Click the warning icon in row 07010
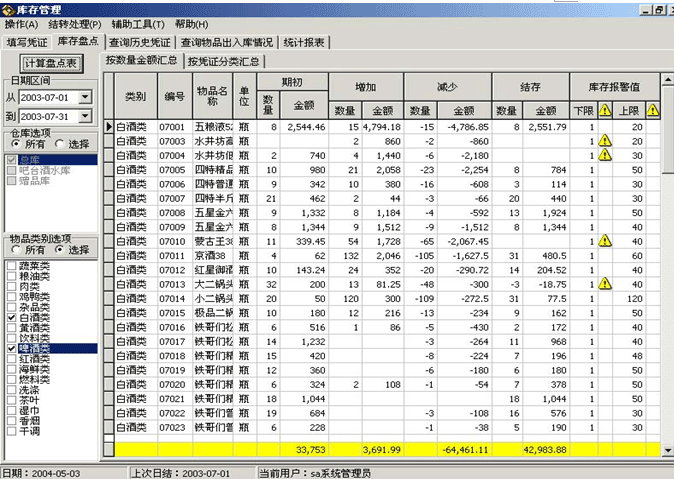This screenshot has height=479, width=674. point(605,241)
